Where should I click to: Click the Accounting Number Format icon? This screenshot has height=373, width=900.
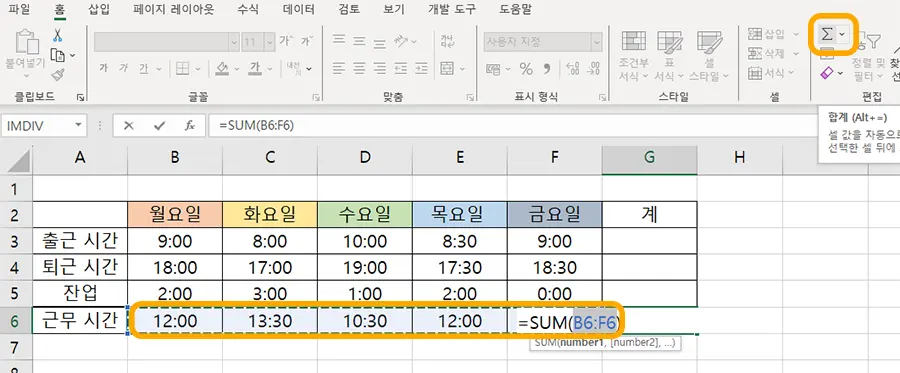(x=493, y=69)
